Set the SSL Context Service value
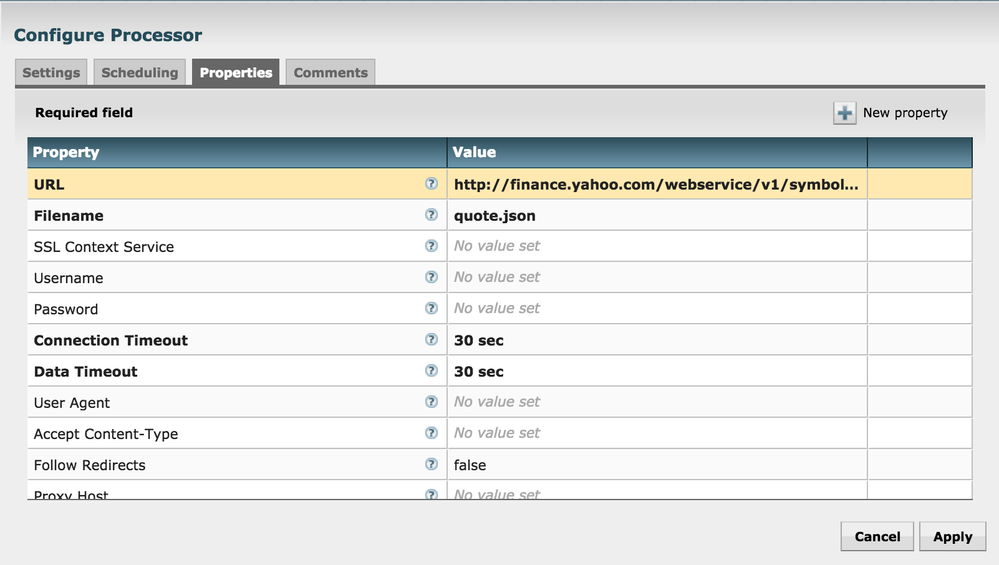The height and width of the screenshot is (565, 999). 656,246
